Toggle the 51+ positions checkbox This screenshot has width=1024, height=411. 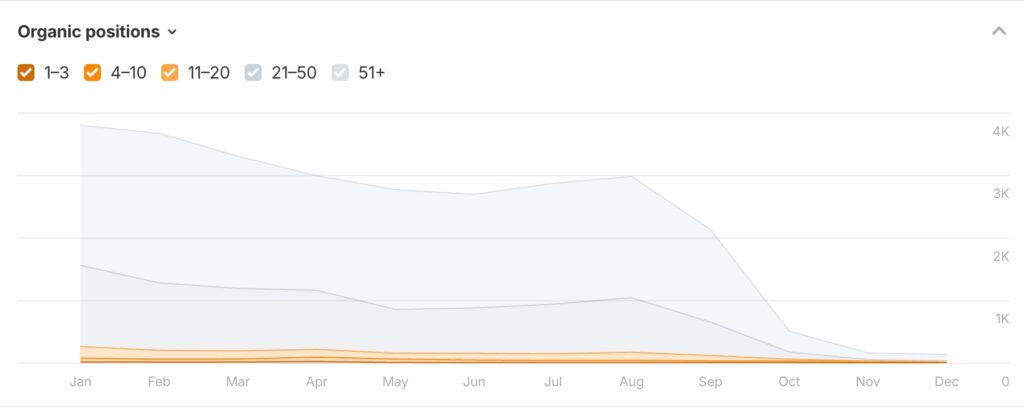point(342,72)
